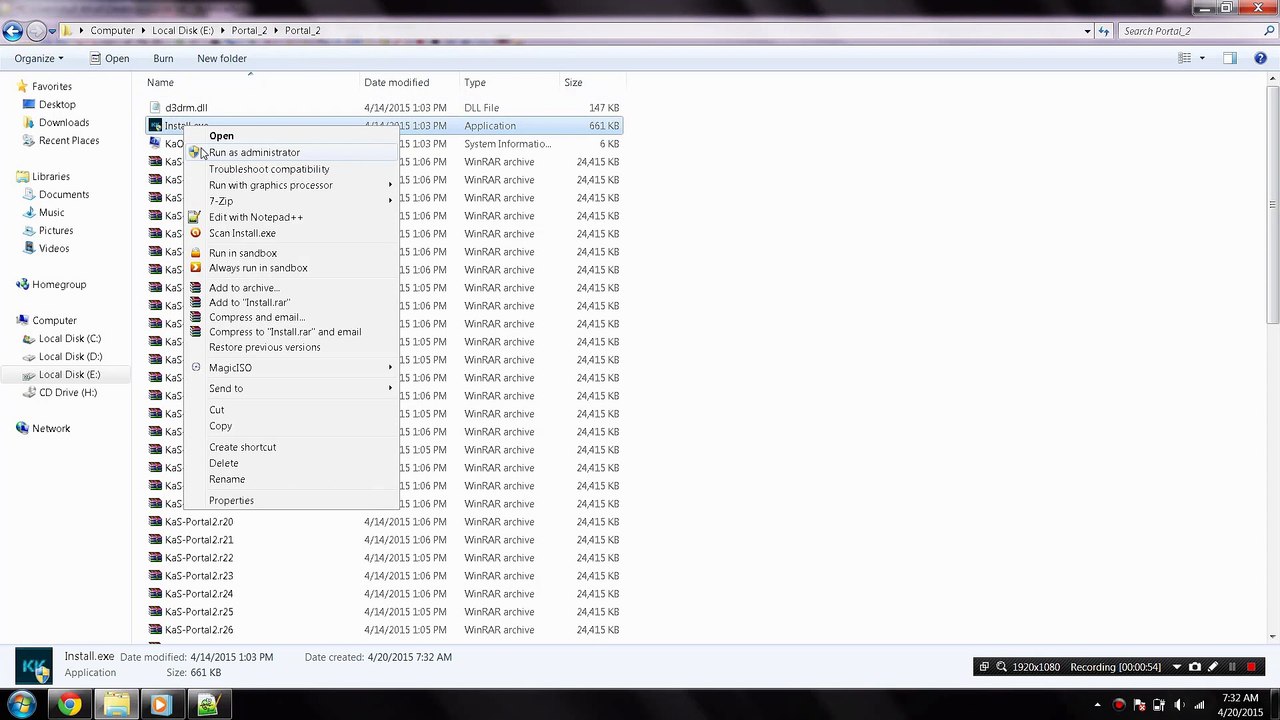
Task: Sort files by Size column header
Action: point(592,83)
